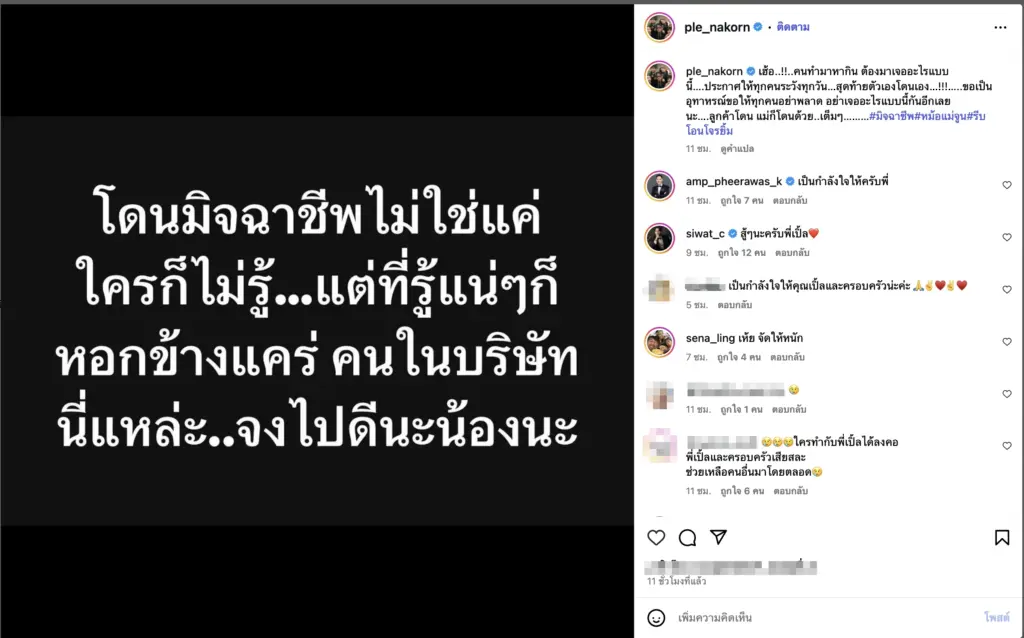Open comments via speech bubble icon
Viewport: 1024px width, 638px height.
[687, 537]
